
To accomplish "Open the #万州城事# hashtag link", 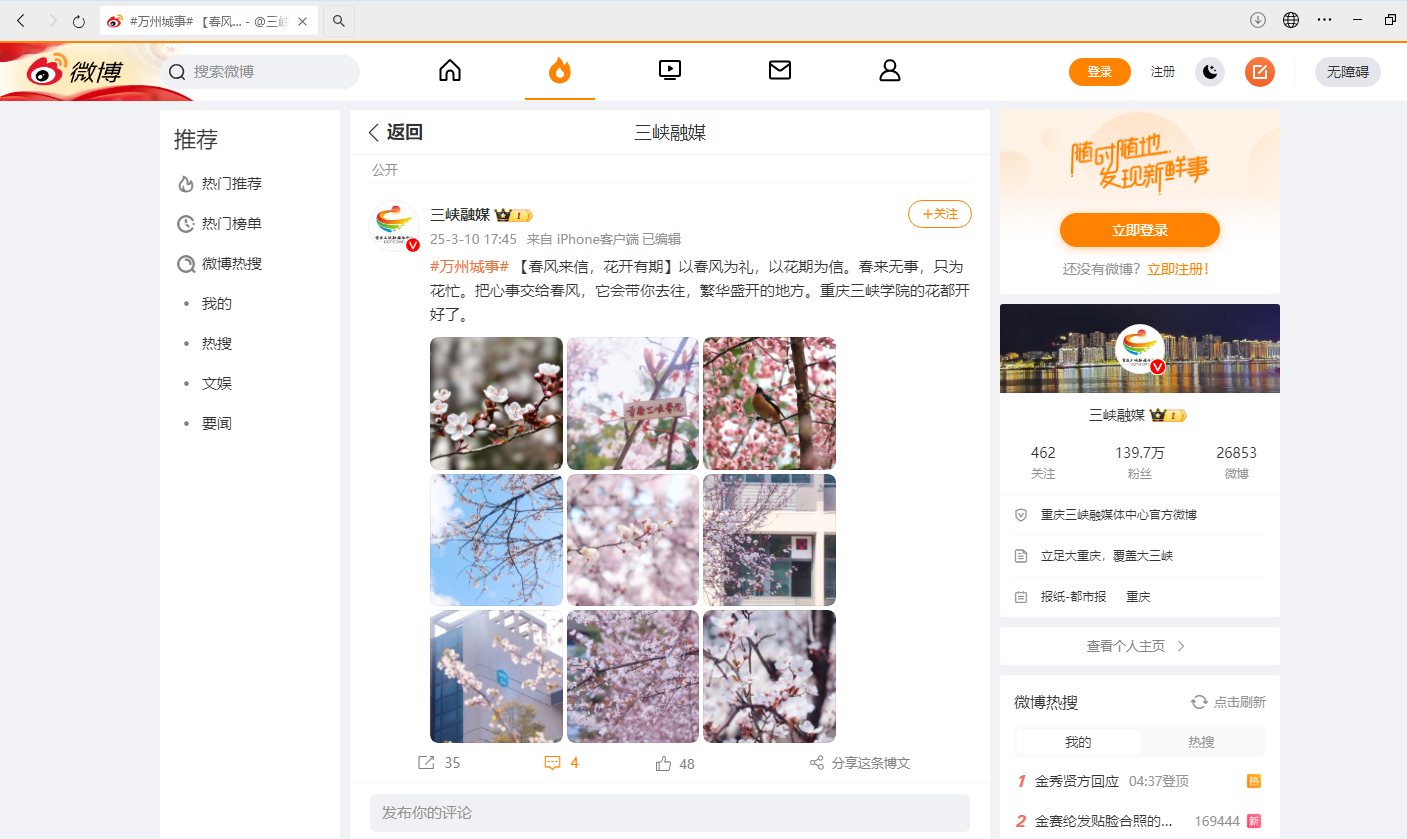I will coord(470,267).
